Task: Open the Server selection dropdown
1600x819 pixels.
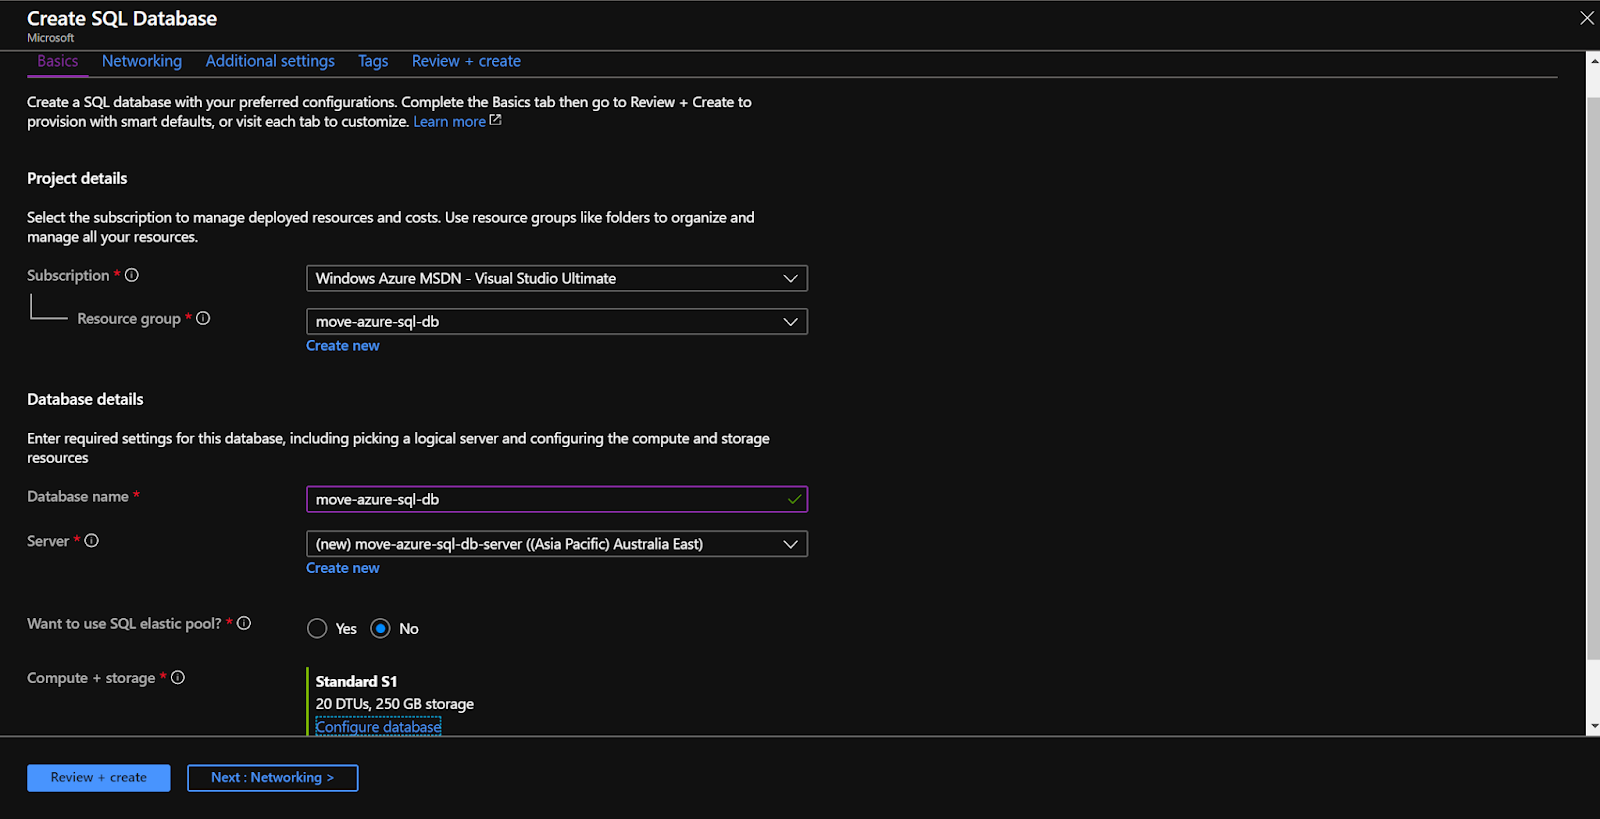Action: point(556,544)
